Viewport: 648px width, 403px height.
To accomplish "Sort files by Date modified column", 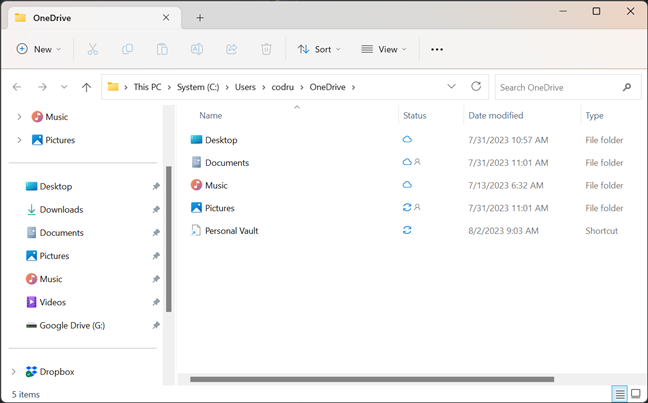I will (495, 116).
